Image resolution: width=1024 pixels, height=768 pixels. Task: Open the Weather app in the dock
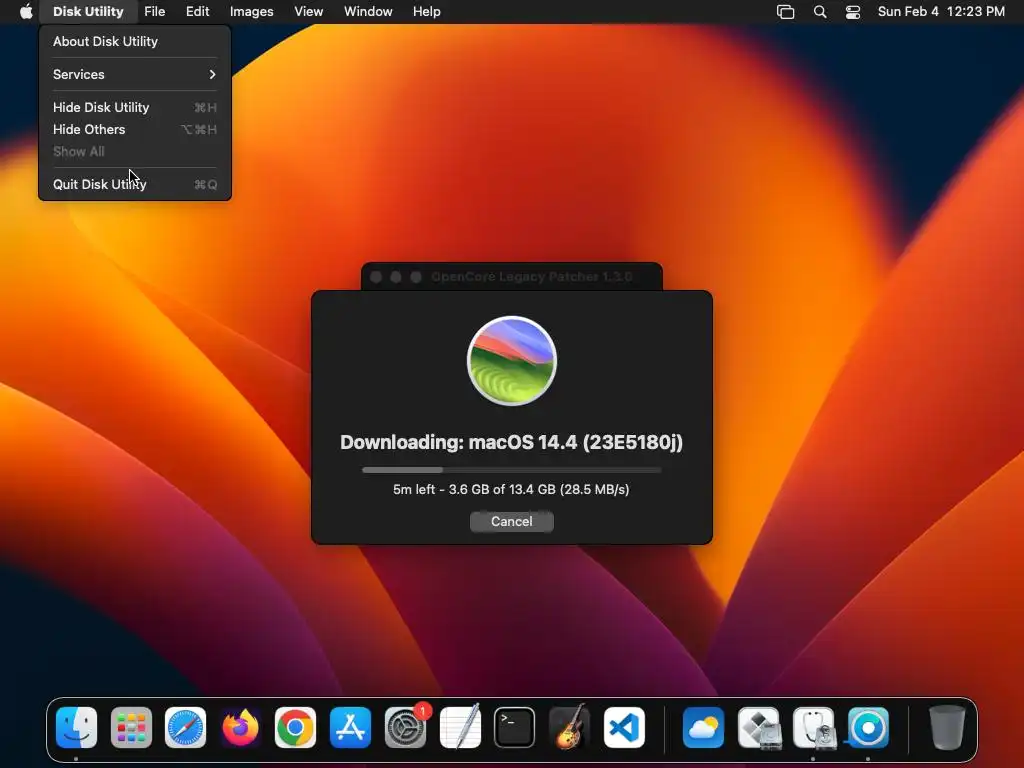point(703,727)
